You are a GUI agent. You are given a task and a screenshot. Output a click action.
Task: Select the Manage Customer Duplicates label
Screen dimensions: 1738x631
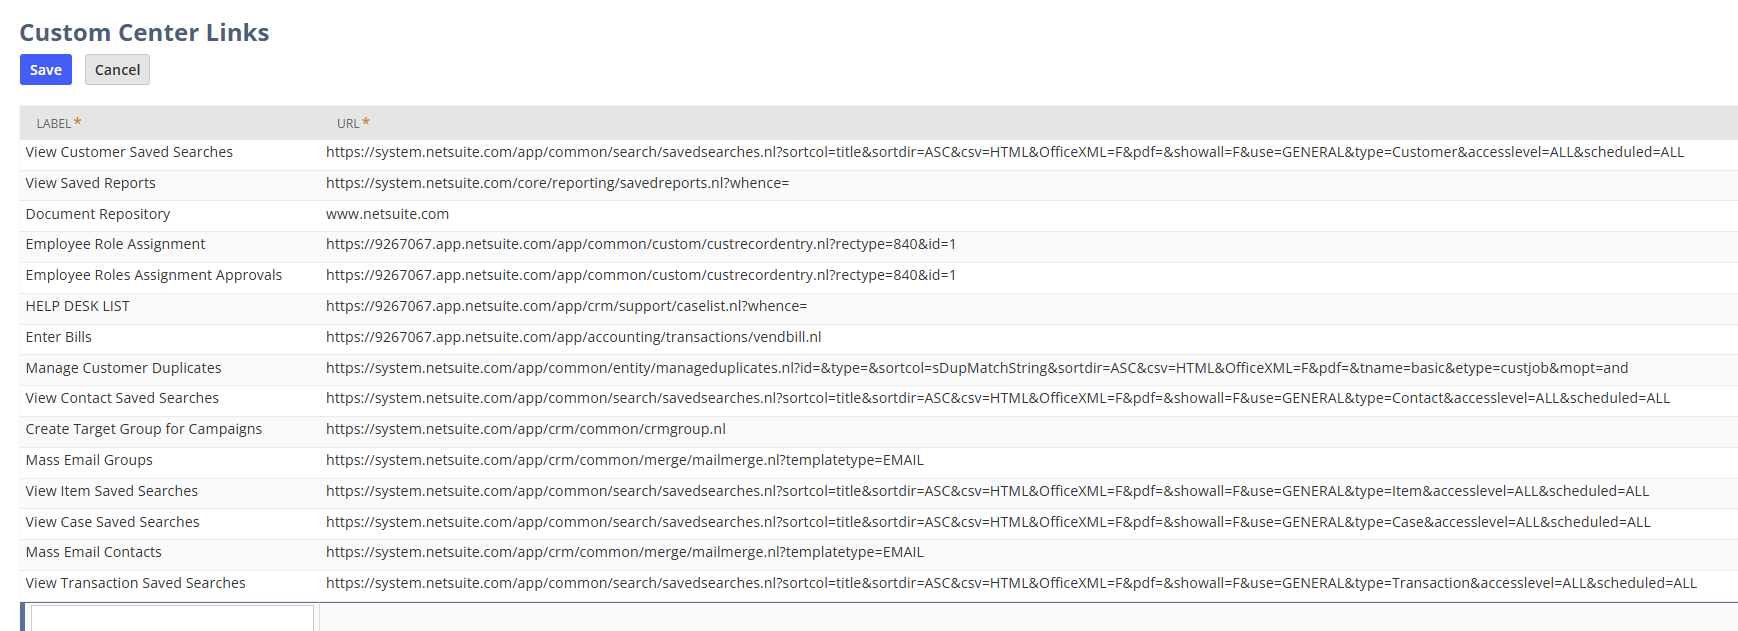tap(124, 369)
